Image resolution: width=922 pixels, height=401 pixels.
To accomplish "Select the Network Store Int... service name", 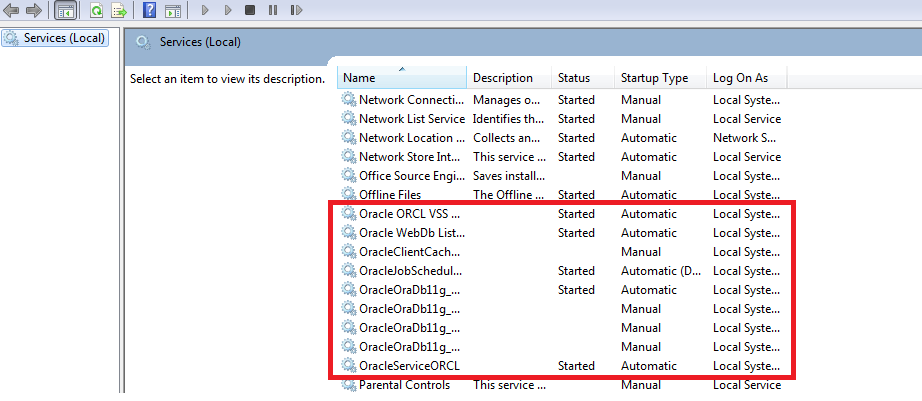I will [x=409, y=156].
